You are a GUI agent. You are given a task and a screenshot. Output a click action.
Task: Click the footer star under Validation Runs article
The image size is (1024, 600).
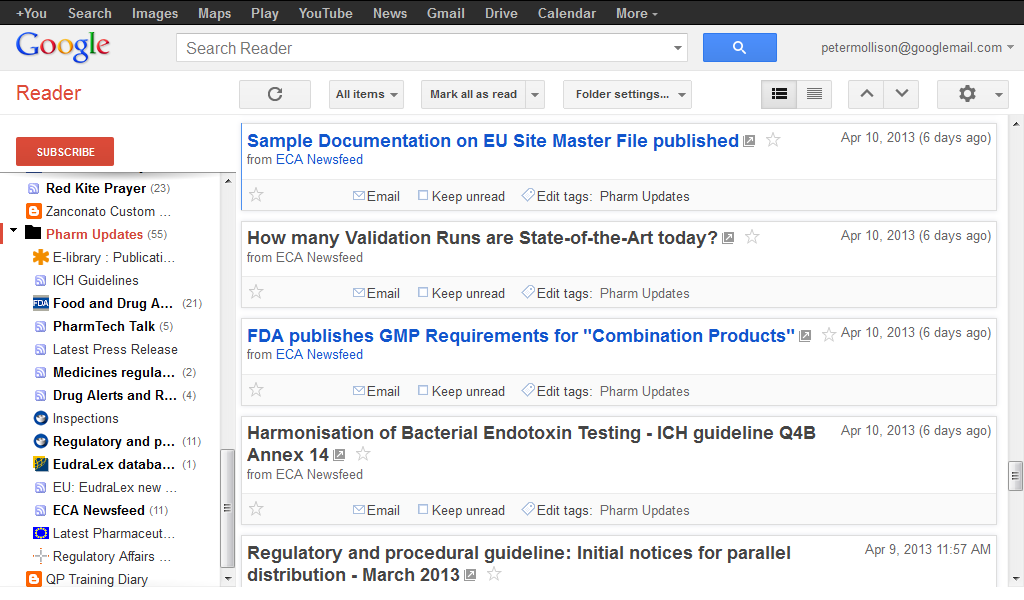(256, 292)
